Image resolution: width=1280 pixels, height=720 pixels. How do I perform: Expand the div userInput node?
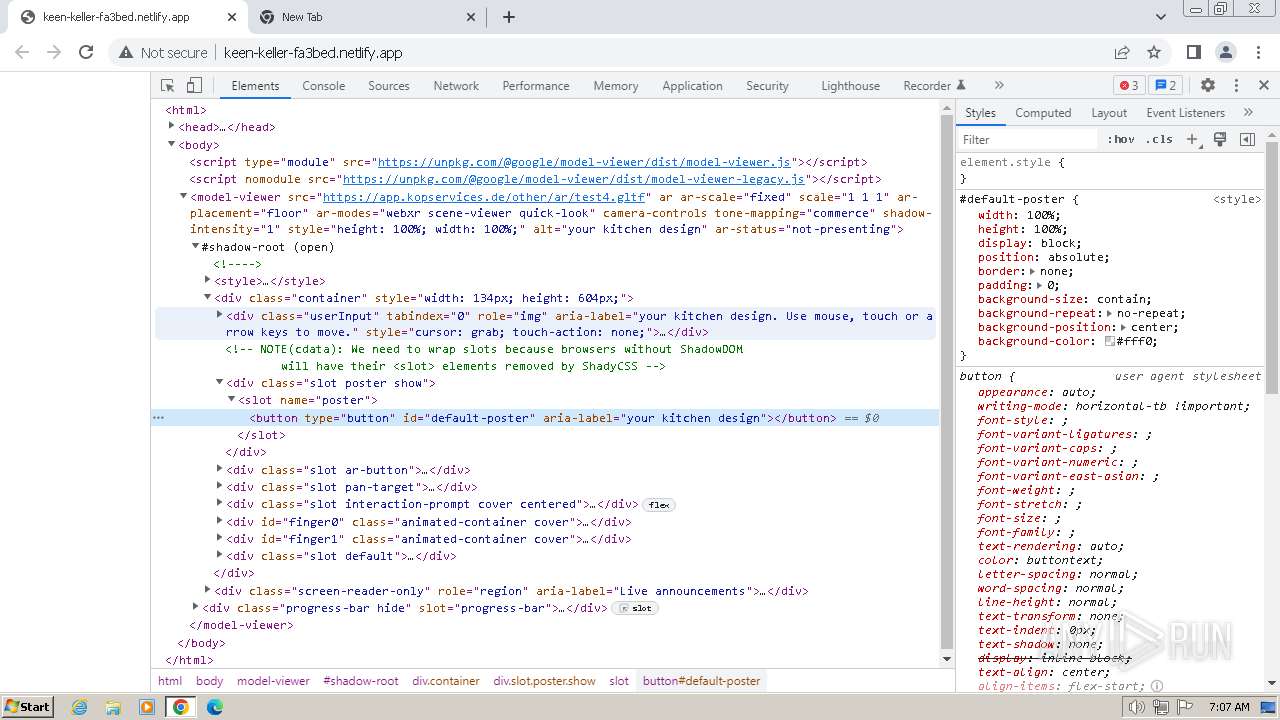pos(219,315)
